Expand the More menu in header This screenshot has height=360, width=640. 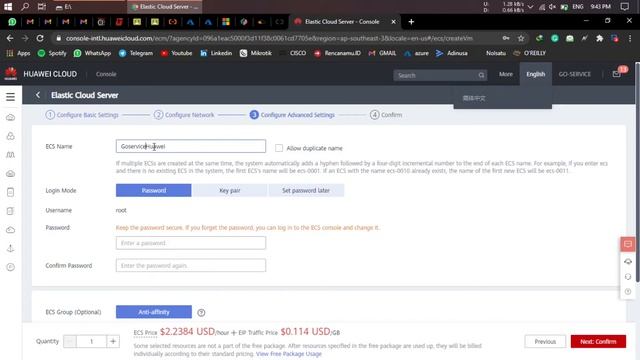click(506, 74)
